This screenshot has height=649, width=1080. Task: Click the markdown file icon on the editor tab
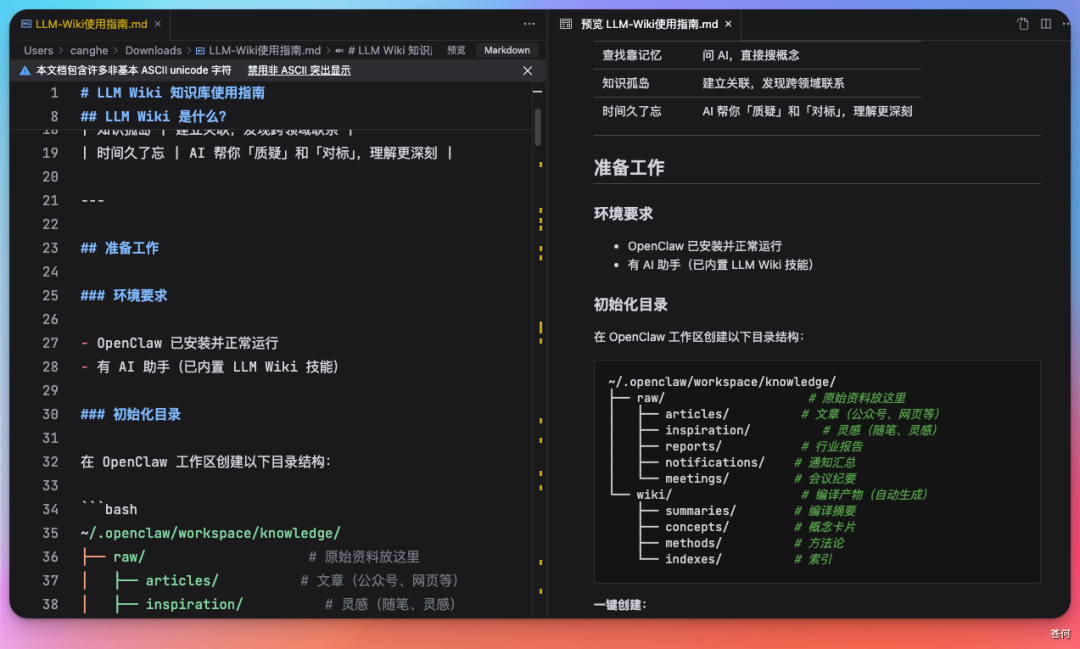click(26, 24)
